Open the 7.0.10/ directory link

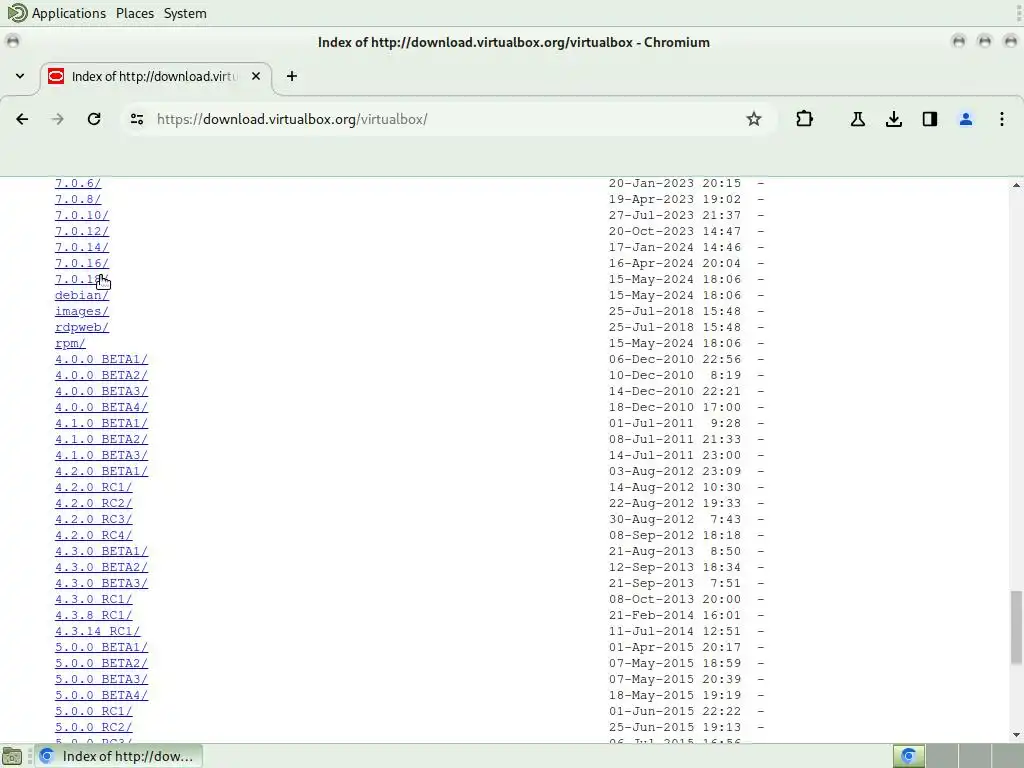pyautogui.click(x=82, y=215)
